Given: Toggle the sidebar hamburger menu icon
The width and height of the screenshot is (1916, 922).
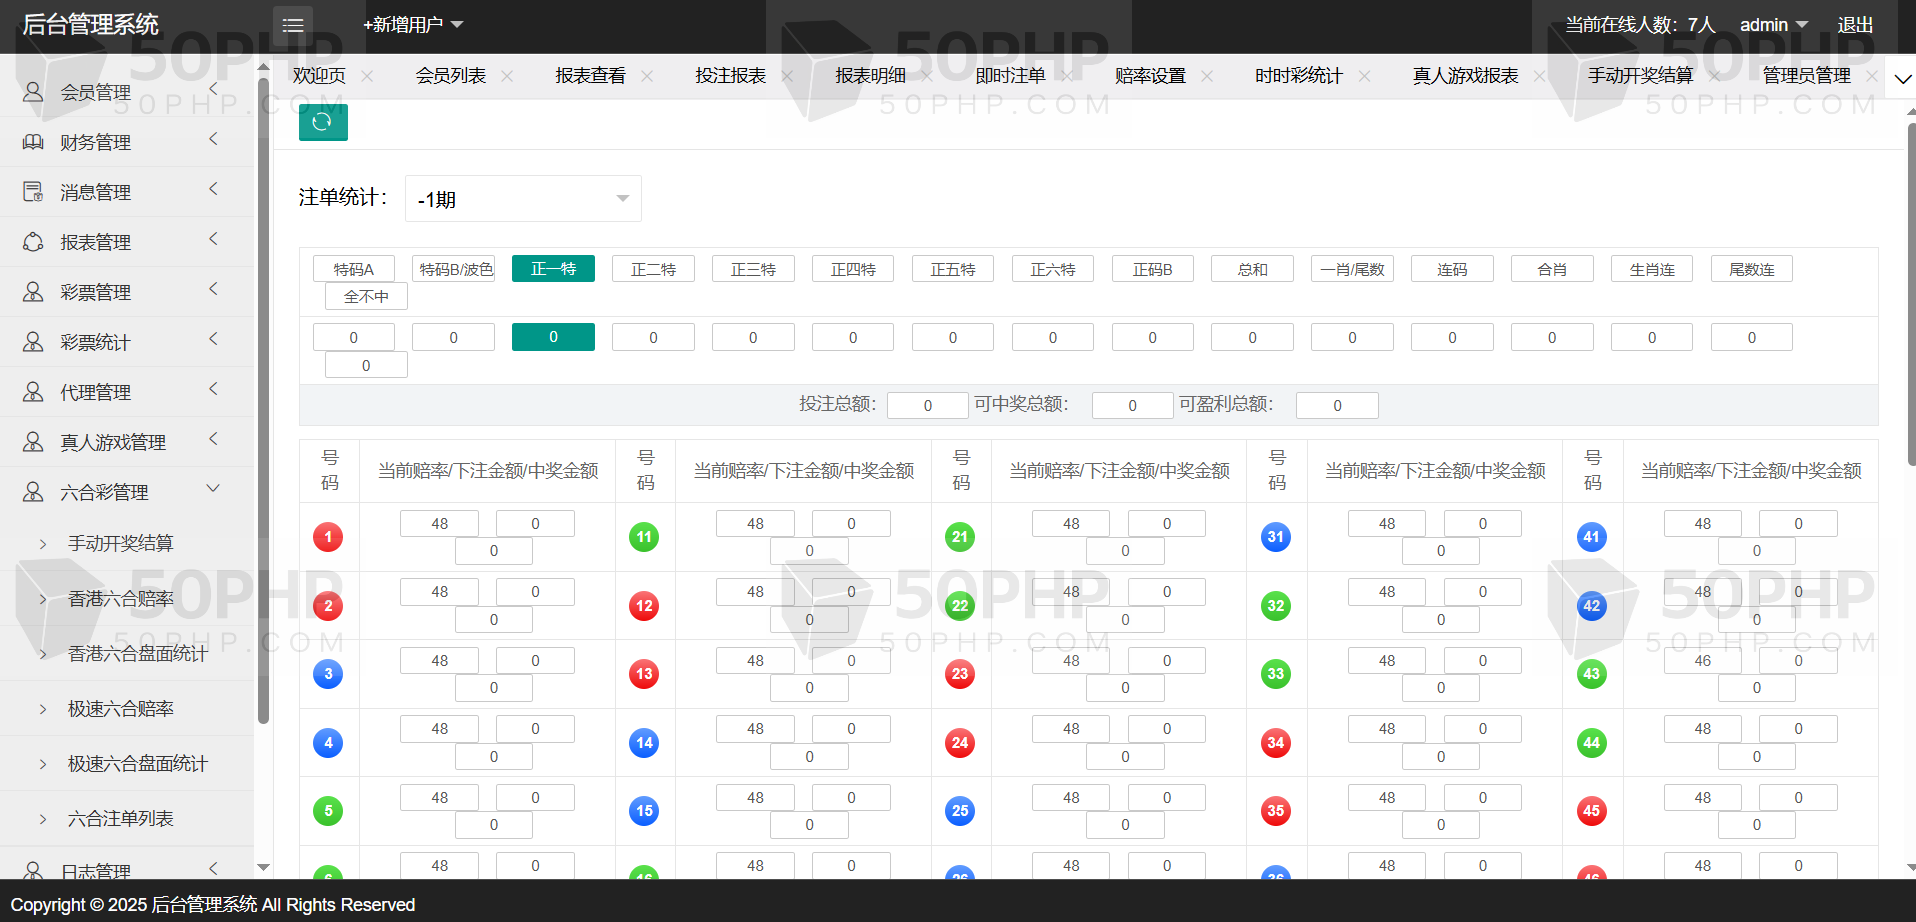Looking at the screenshot, I should point(293,25).
